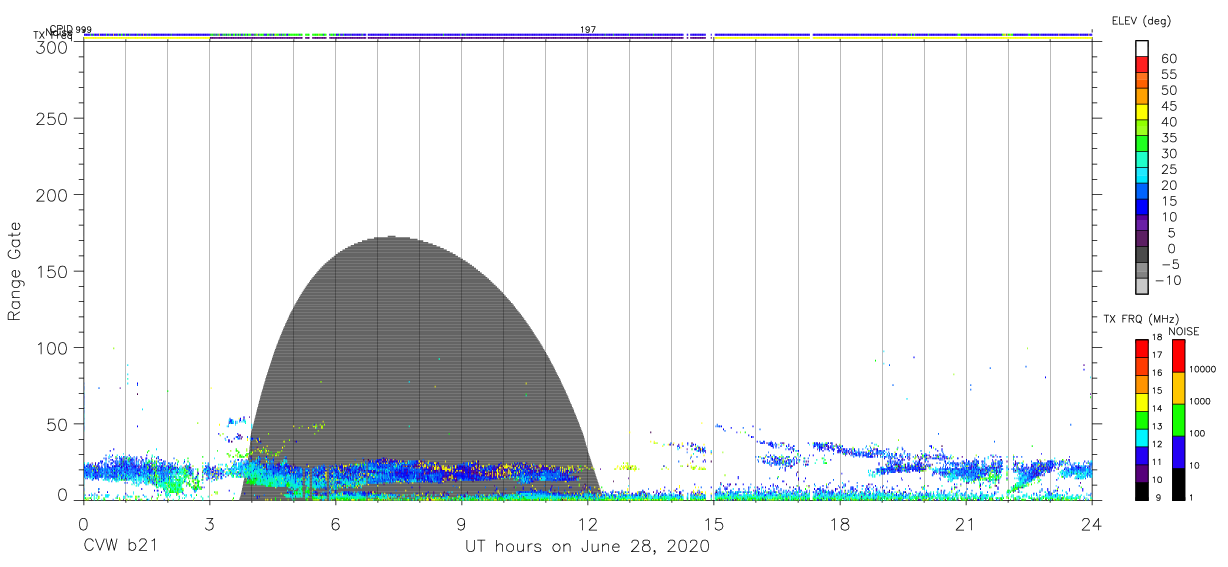Click the x-axis tick label '9'
The image size is (1228, 567).
point(461,523)
